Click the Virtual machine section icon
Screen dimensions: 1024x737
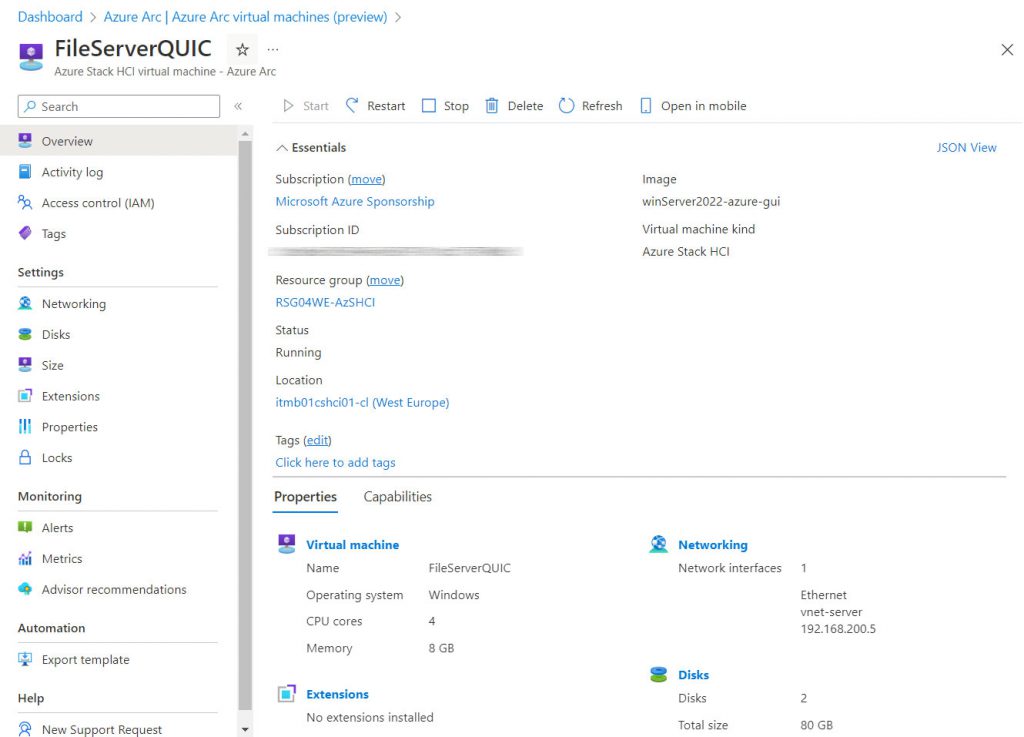pyautogui.click(x=286, y=544)
